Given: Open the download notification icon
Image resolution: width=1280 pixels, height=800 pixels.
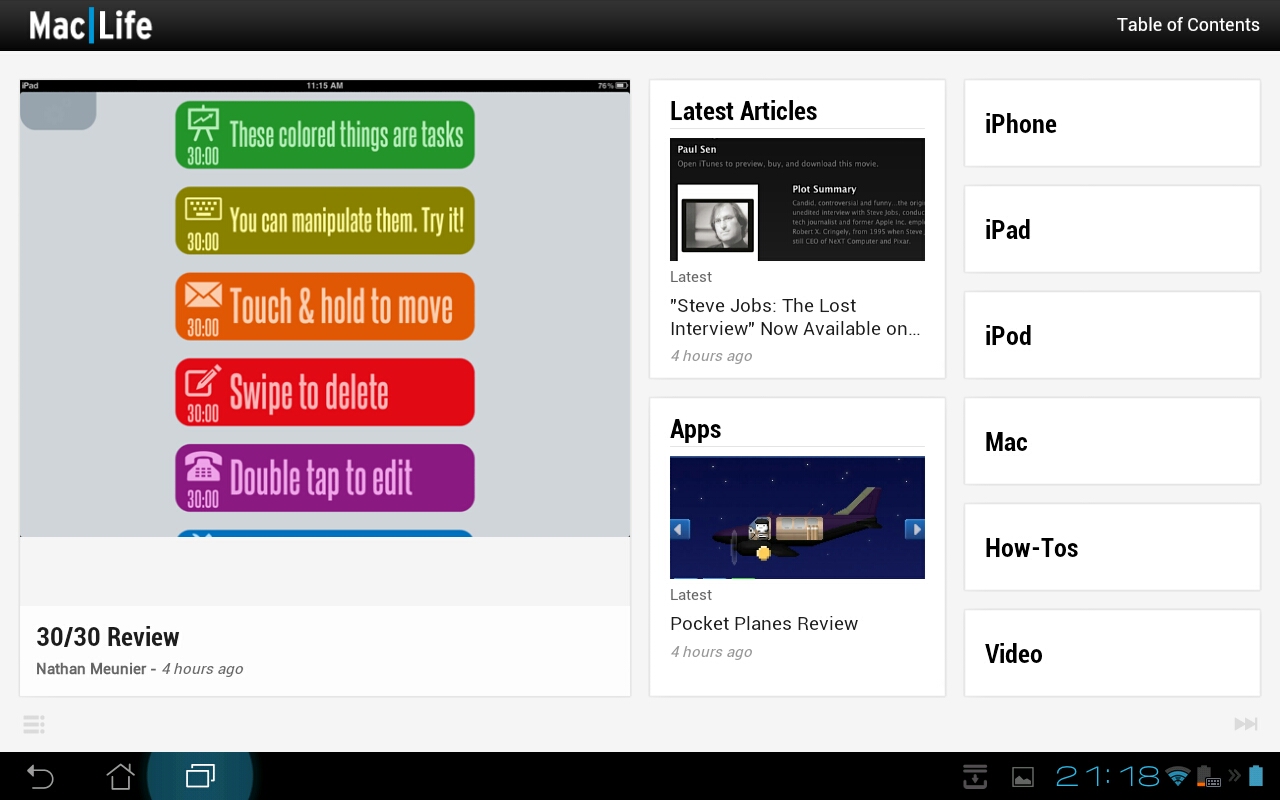Looking at the screenshot, I should (x=975, y=776).
